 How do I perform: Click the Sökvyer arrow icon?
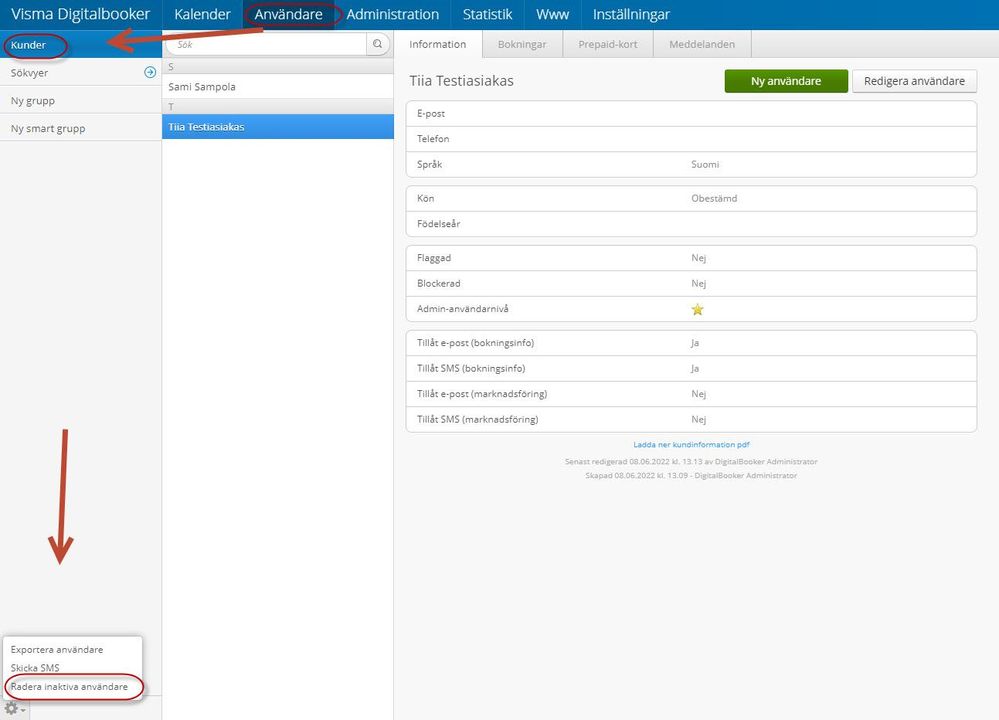(150, 72)
